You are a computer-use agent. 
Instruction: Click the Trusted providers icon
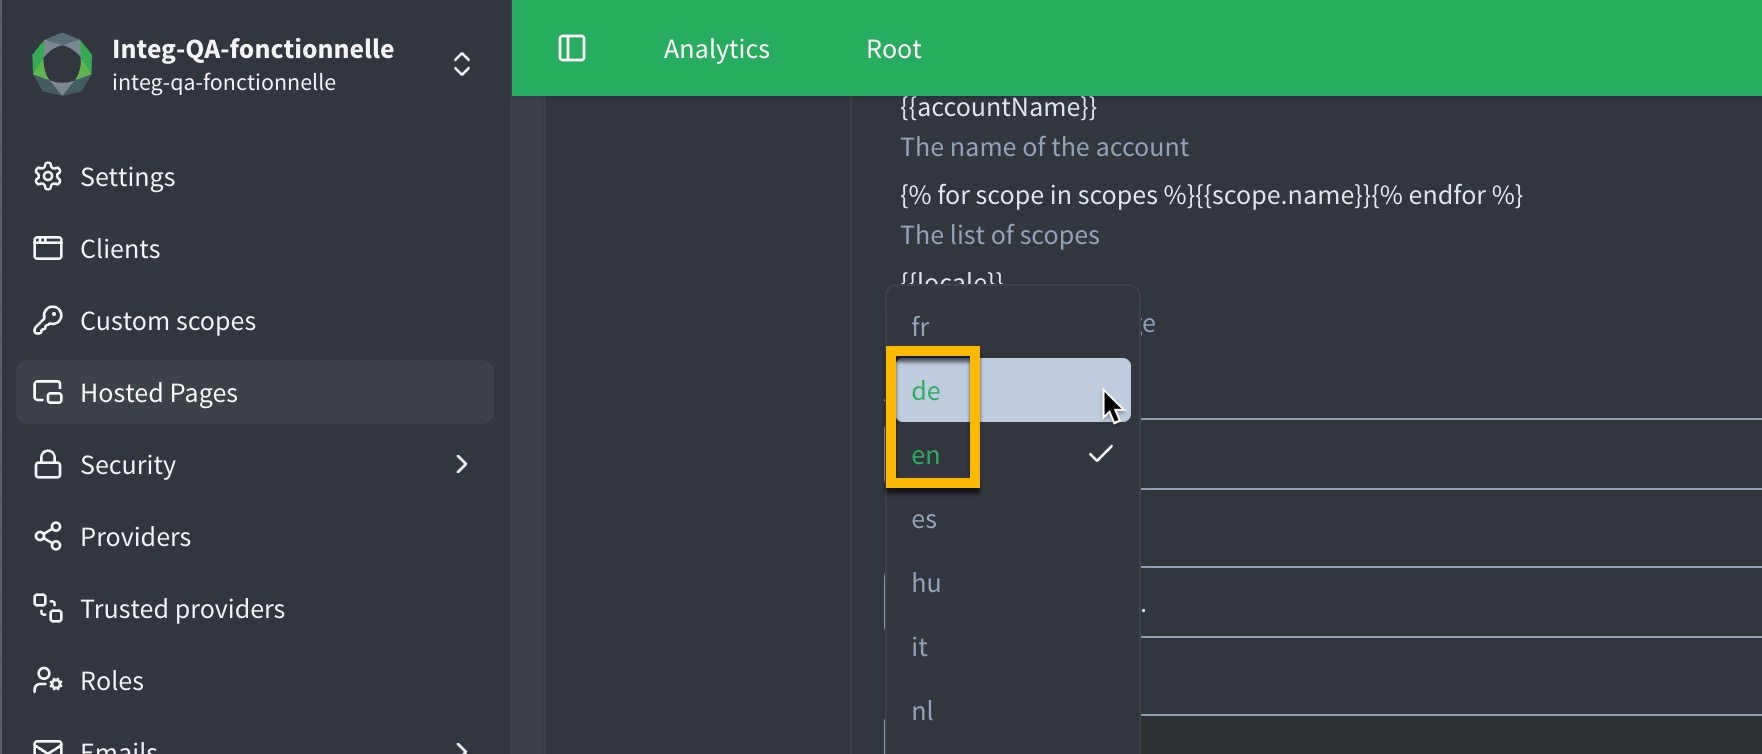point(47,609)
